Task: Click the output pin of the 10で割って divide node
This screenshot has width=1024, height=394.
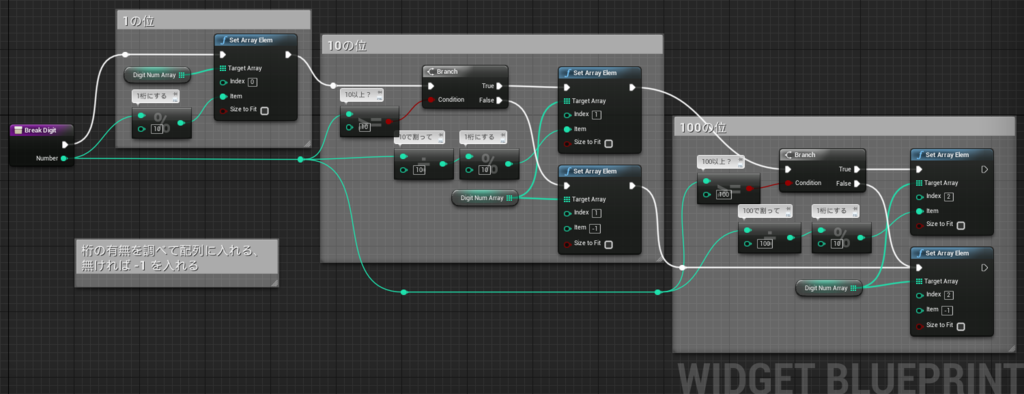Action: (443, 164)
